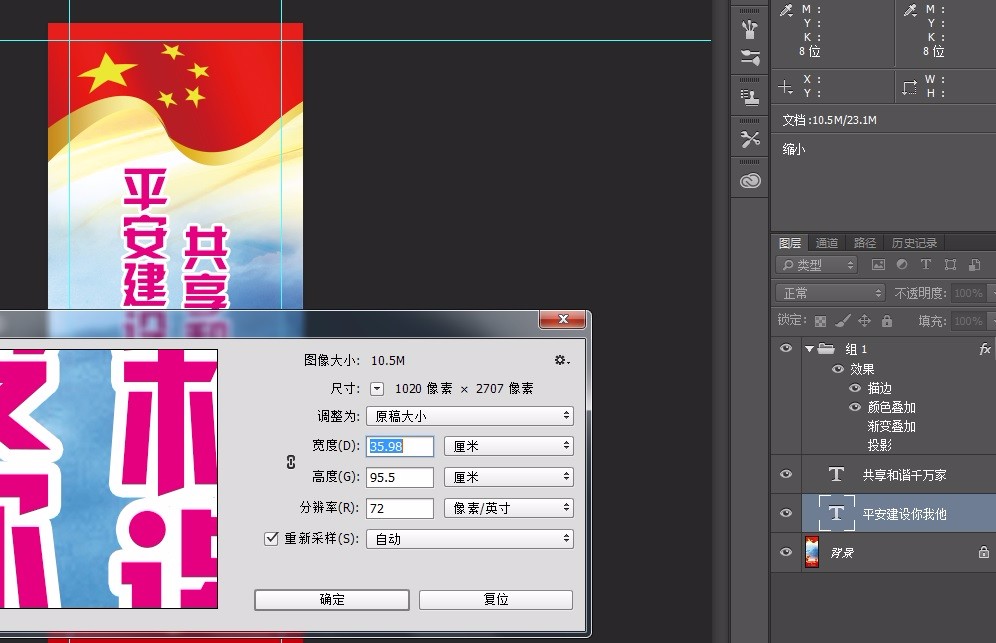Click the 高度 height input field
Viewport: 996px width, 643px height.
coord(400,477)
